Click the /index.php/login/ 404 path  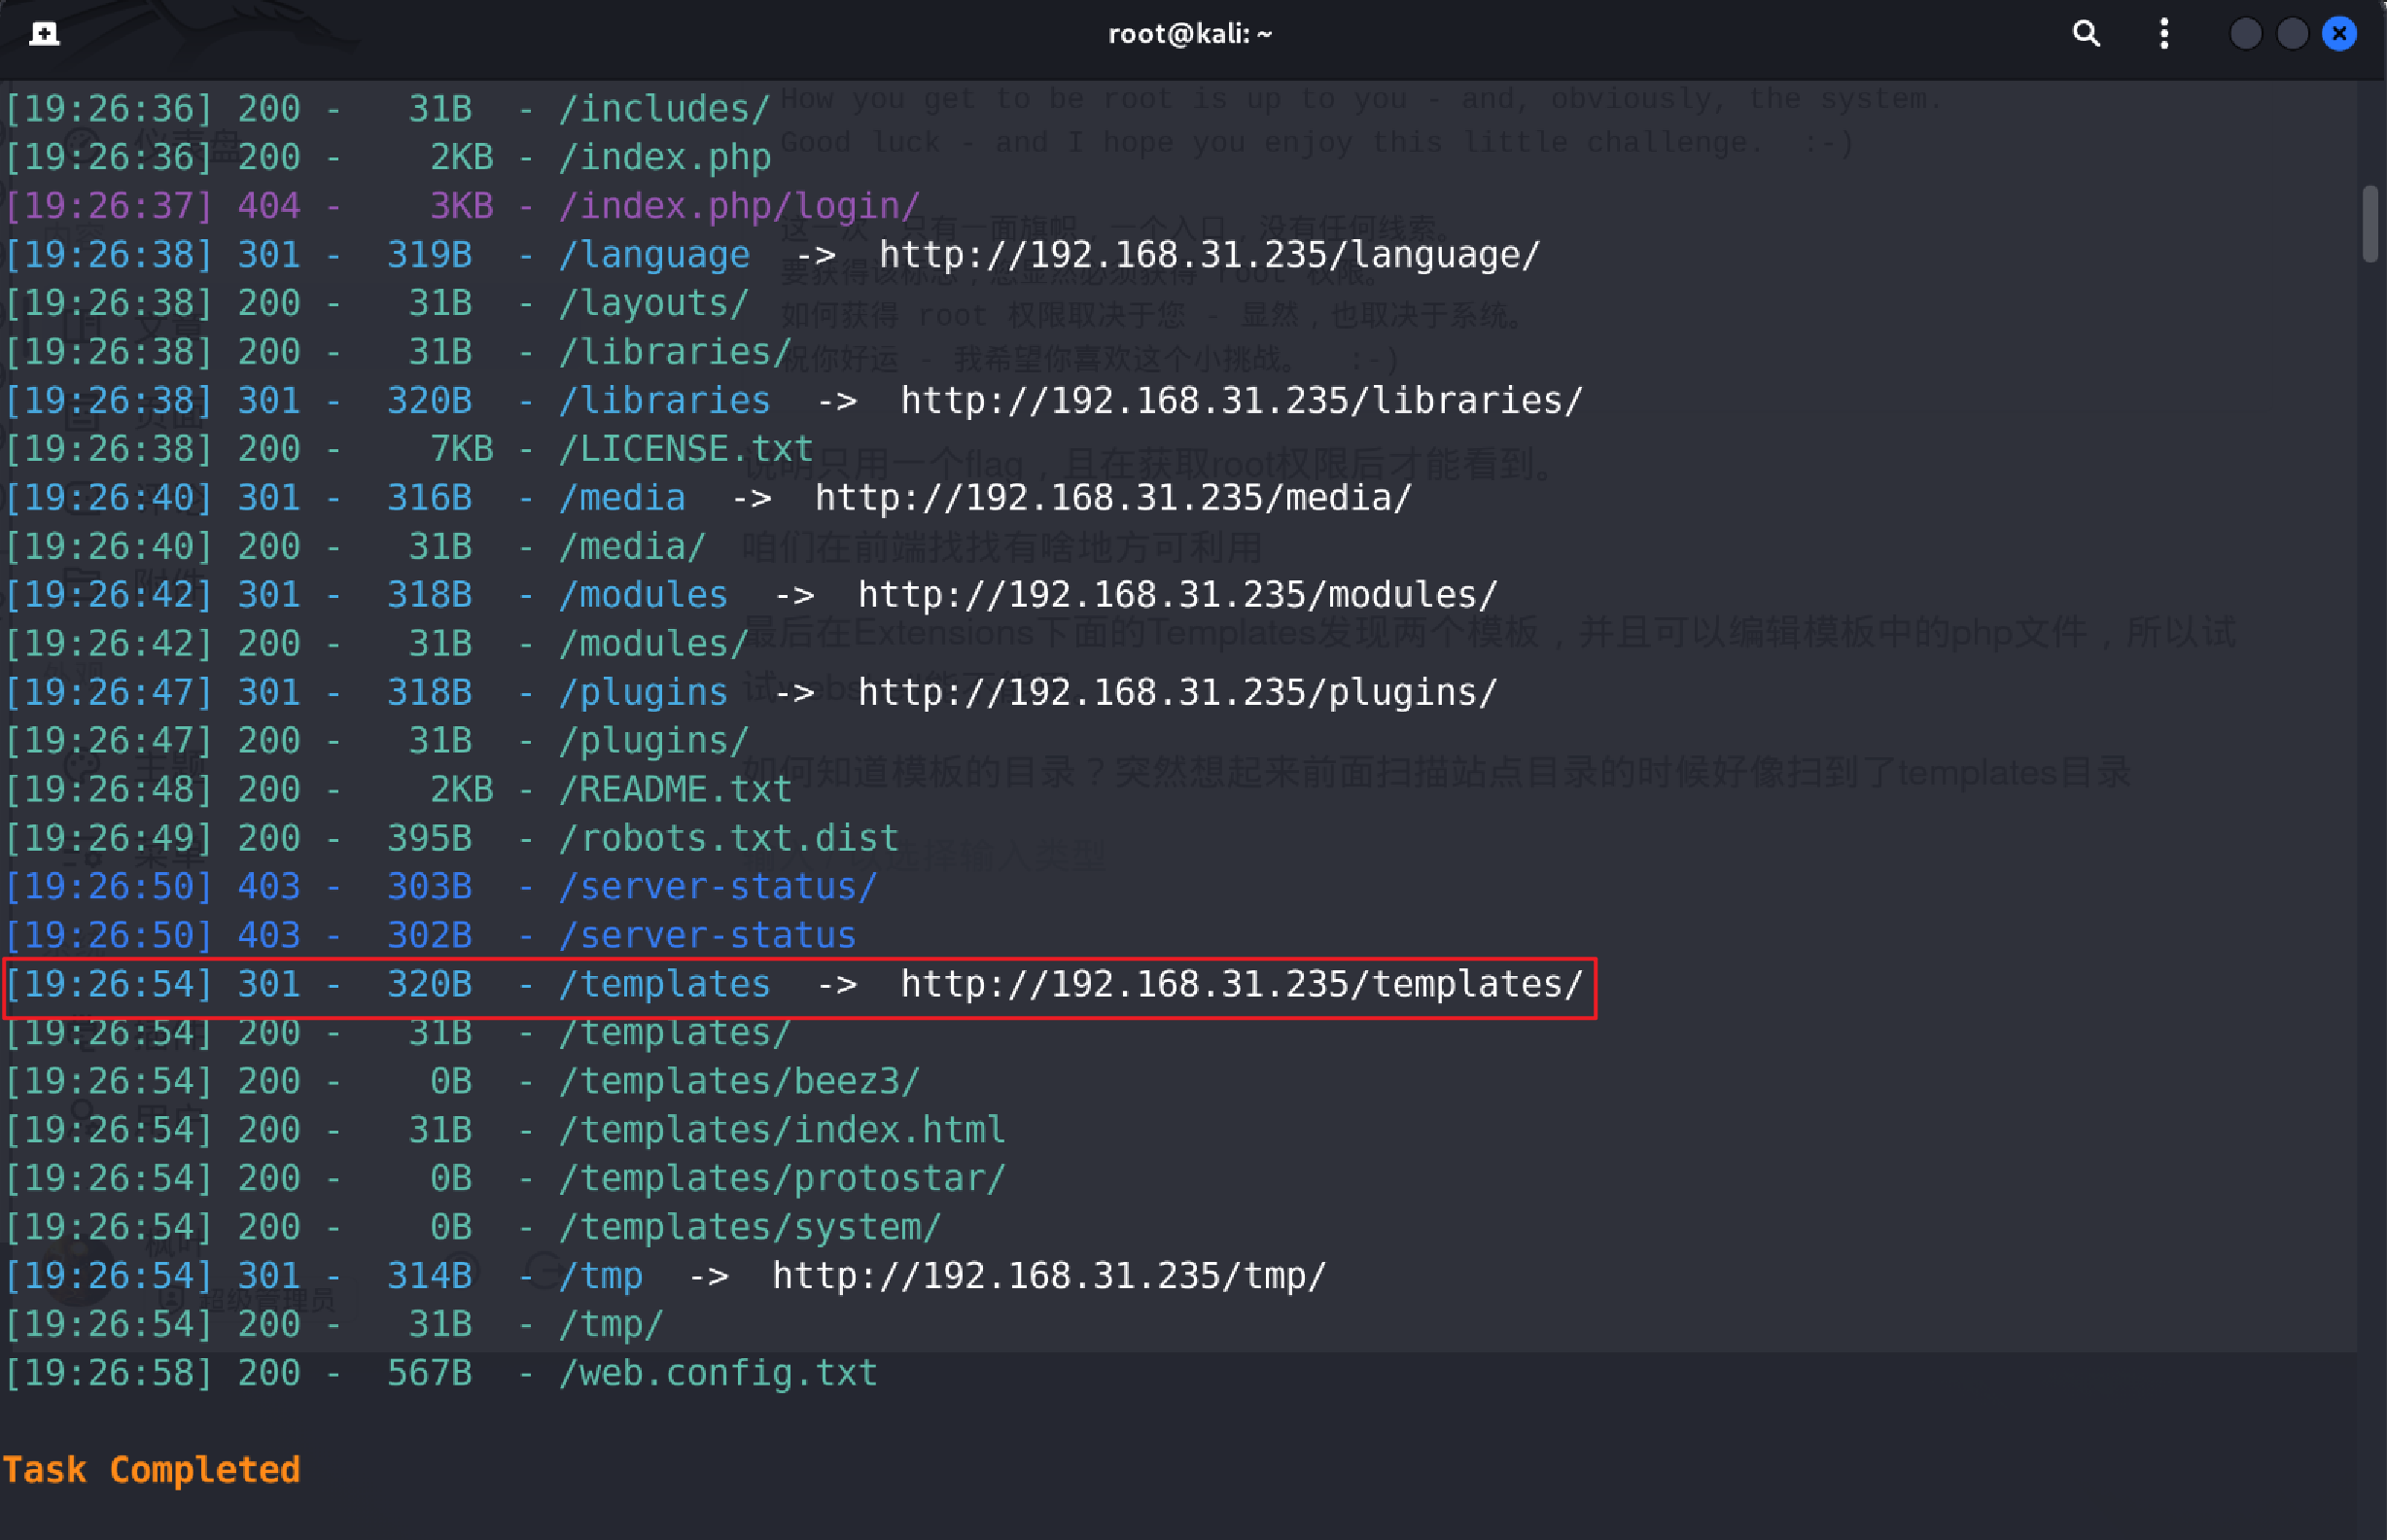[x=738, y=206]
